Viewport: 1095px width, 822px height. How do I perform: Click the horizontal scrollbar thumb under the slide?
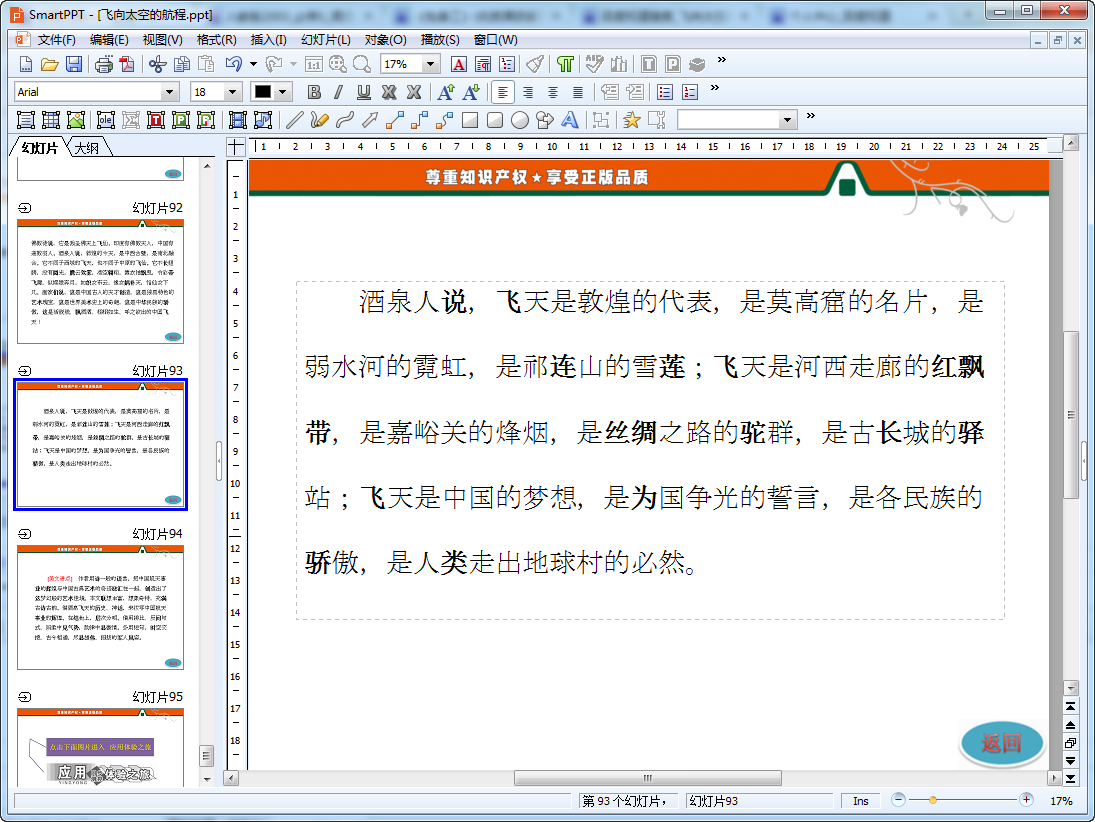coord(647,777)
